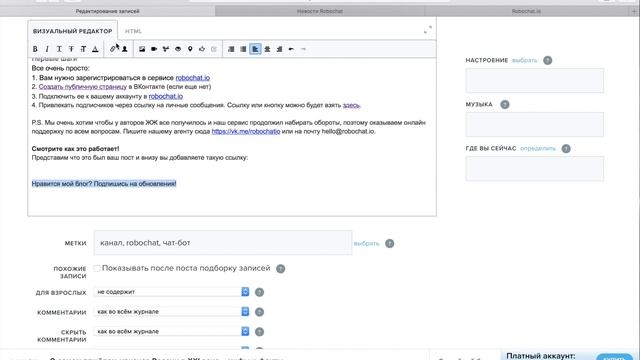Screen dimensions: 640x360
Task: Click выбрать next to Настроение
Action: (x=524, y=60)
